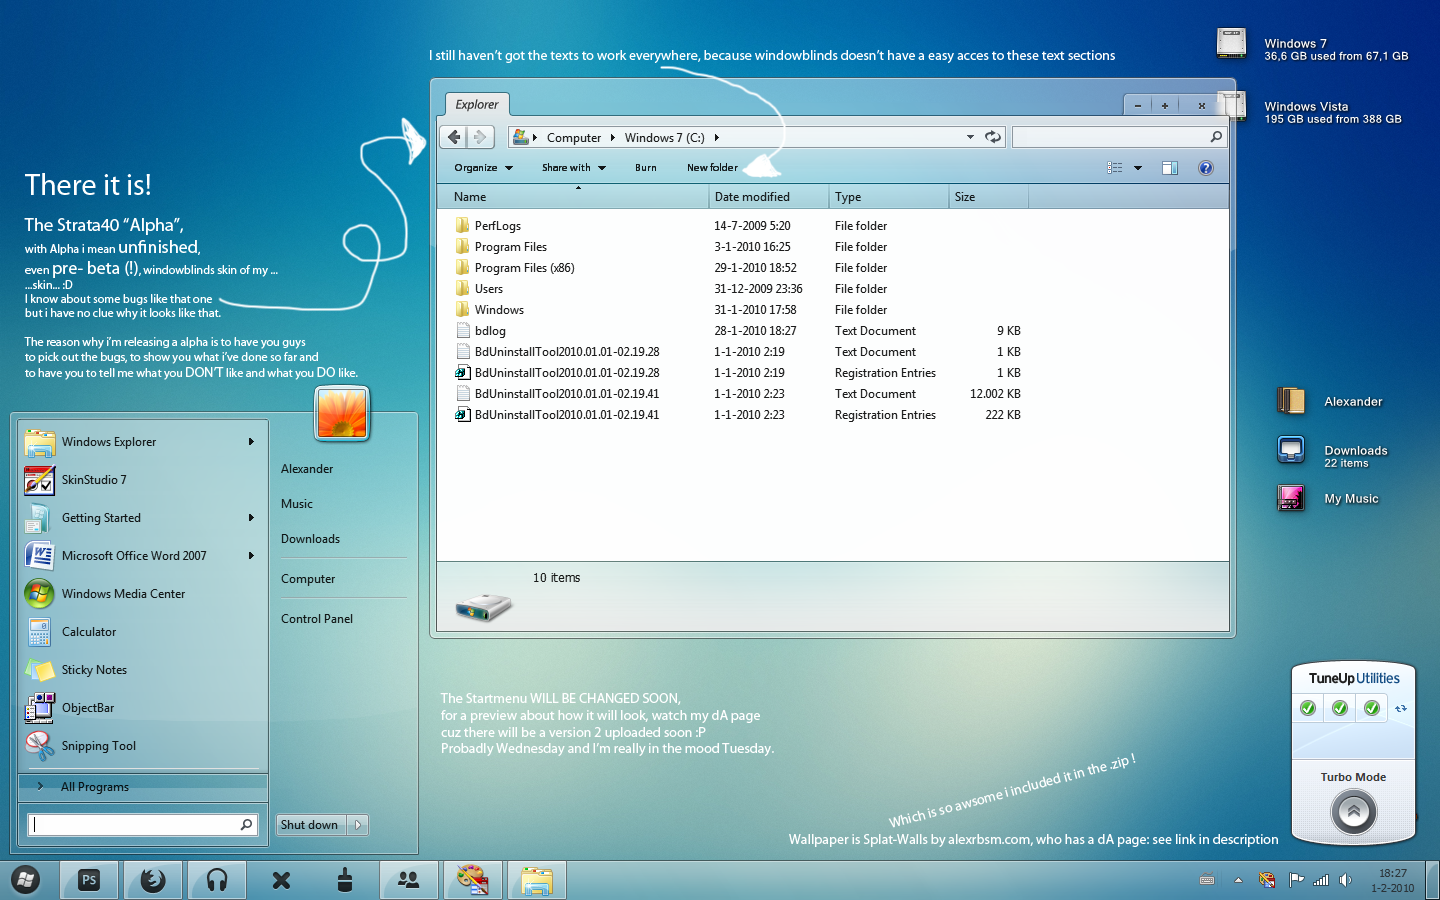
Task: Click the Start orb on the taskbar
Action: (27, 880)
